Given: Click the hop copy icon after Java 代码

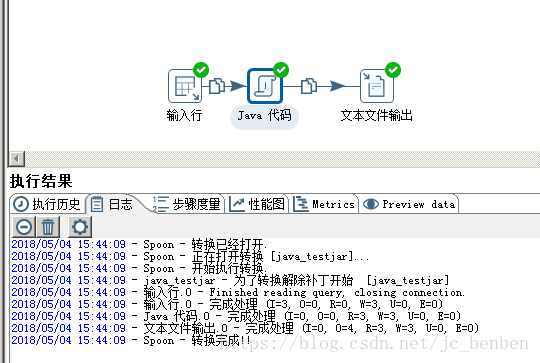Looking at the screenshot, I should (309, 86).
